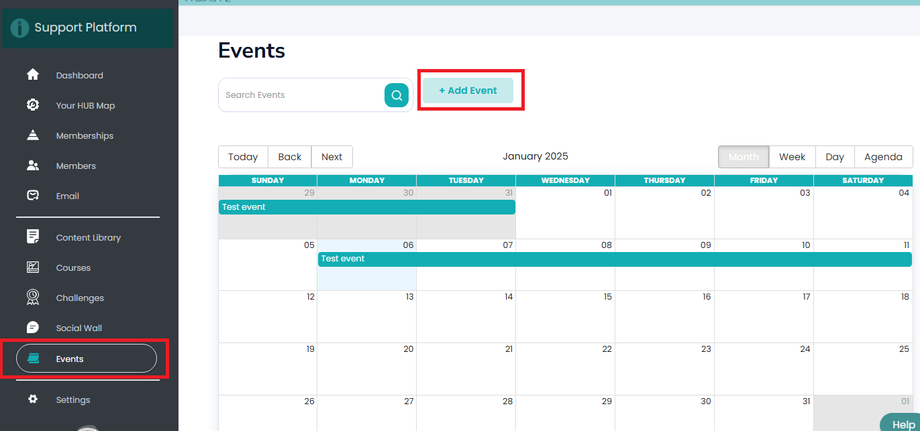Viewport: 920px width, 431px height.
Task: Open the Social Wall chat icon
Action: 33,327
